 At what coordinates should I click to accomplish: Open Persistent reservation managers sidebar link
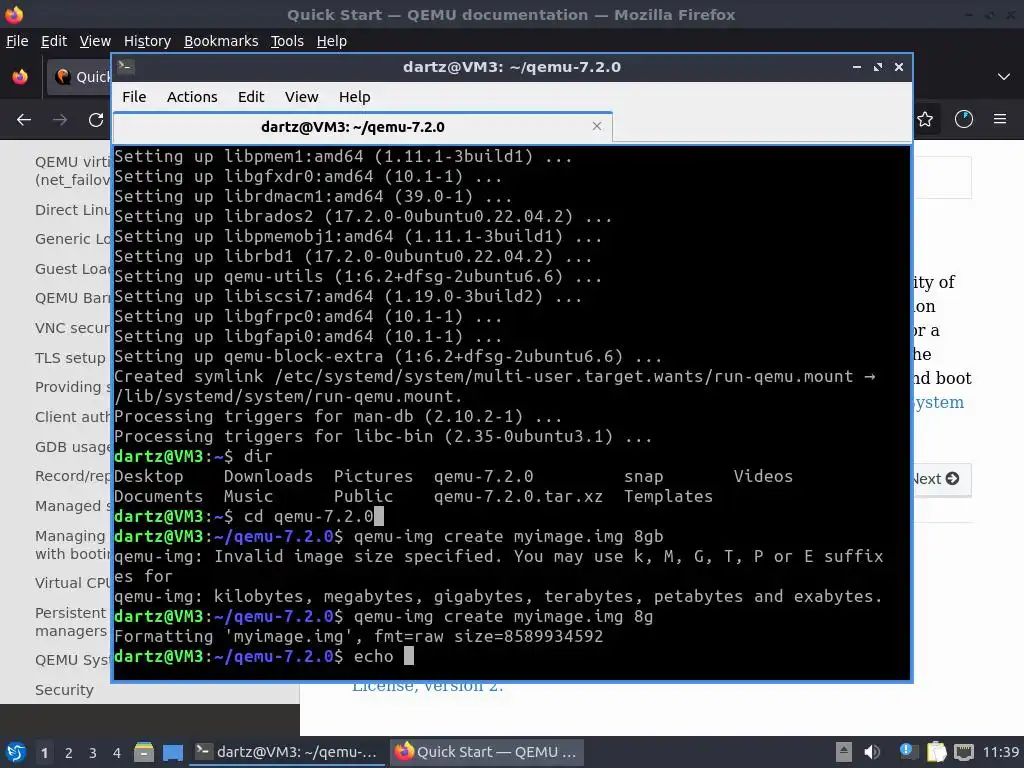pos(71,622)
